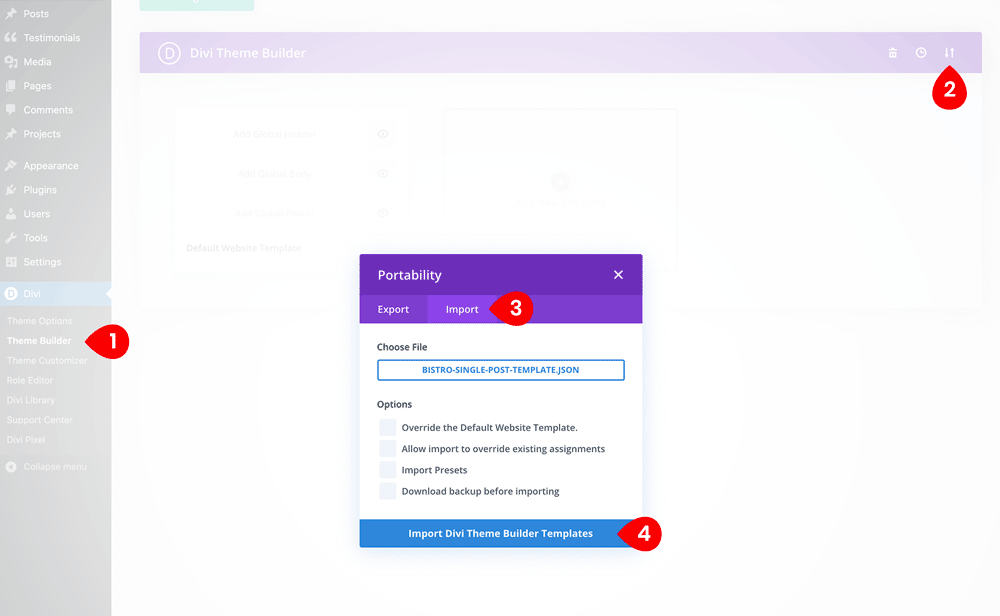Check Import Presets option
This screenshot has width=1000, height=616.
click(x=388, y=470)
